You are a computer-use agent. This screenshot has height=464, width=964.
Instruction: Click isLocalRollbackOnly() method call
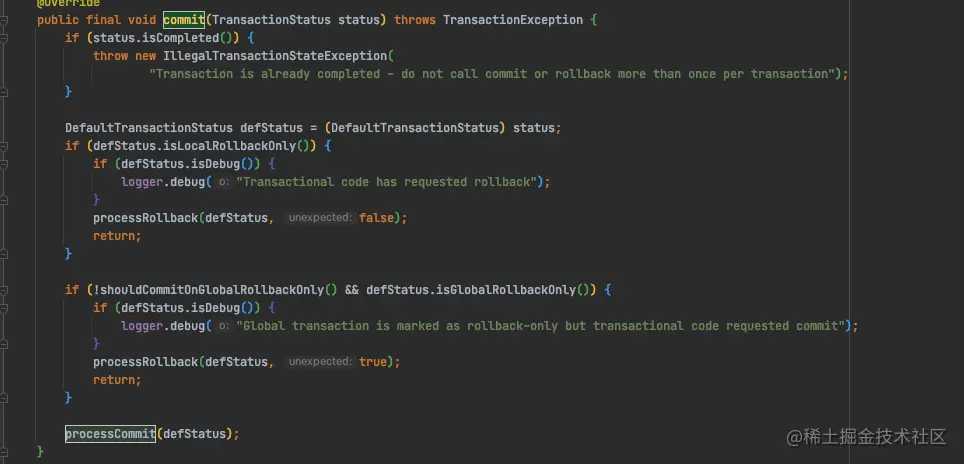coord(239,146)
